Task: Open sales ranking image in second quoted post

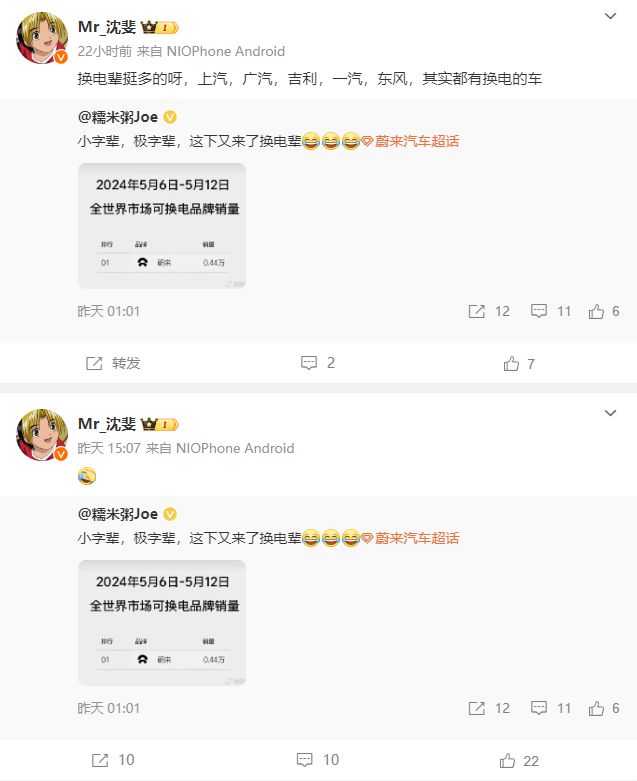Action: pyautogui.click(x=162, y=623)
